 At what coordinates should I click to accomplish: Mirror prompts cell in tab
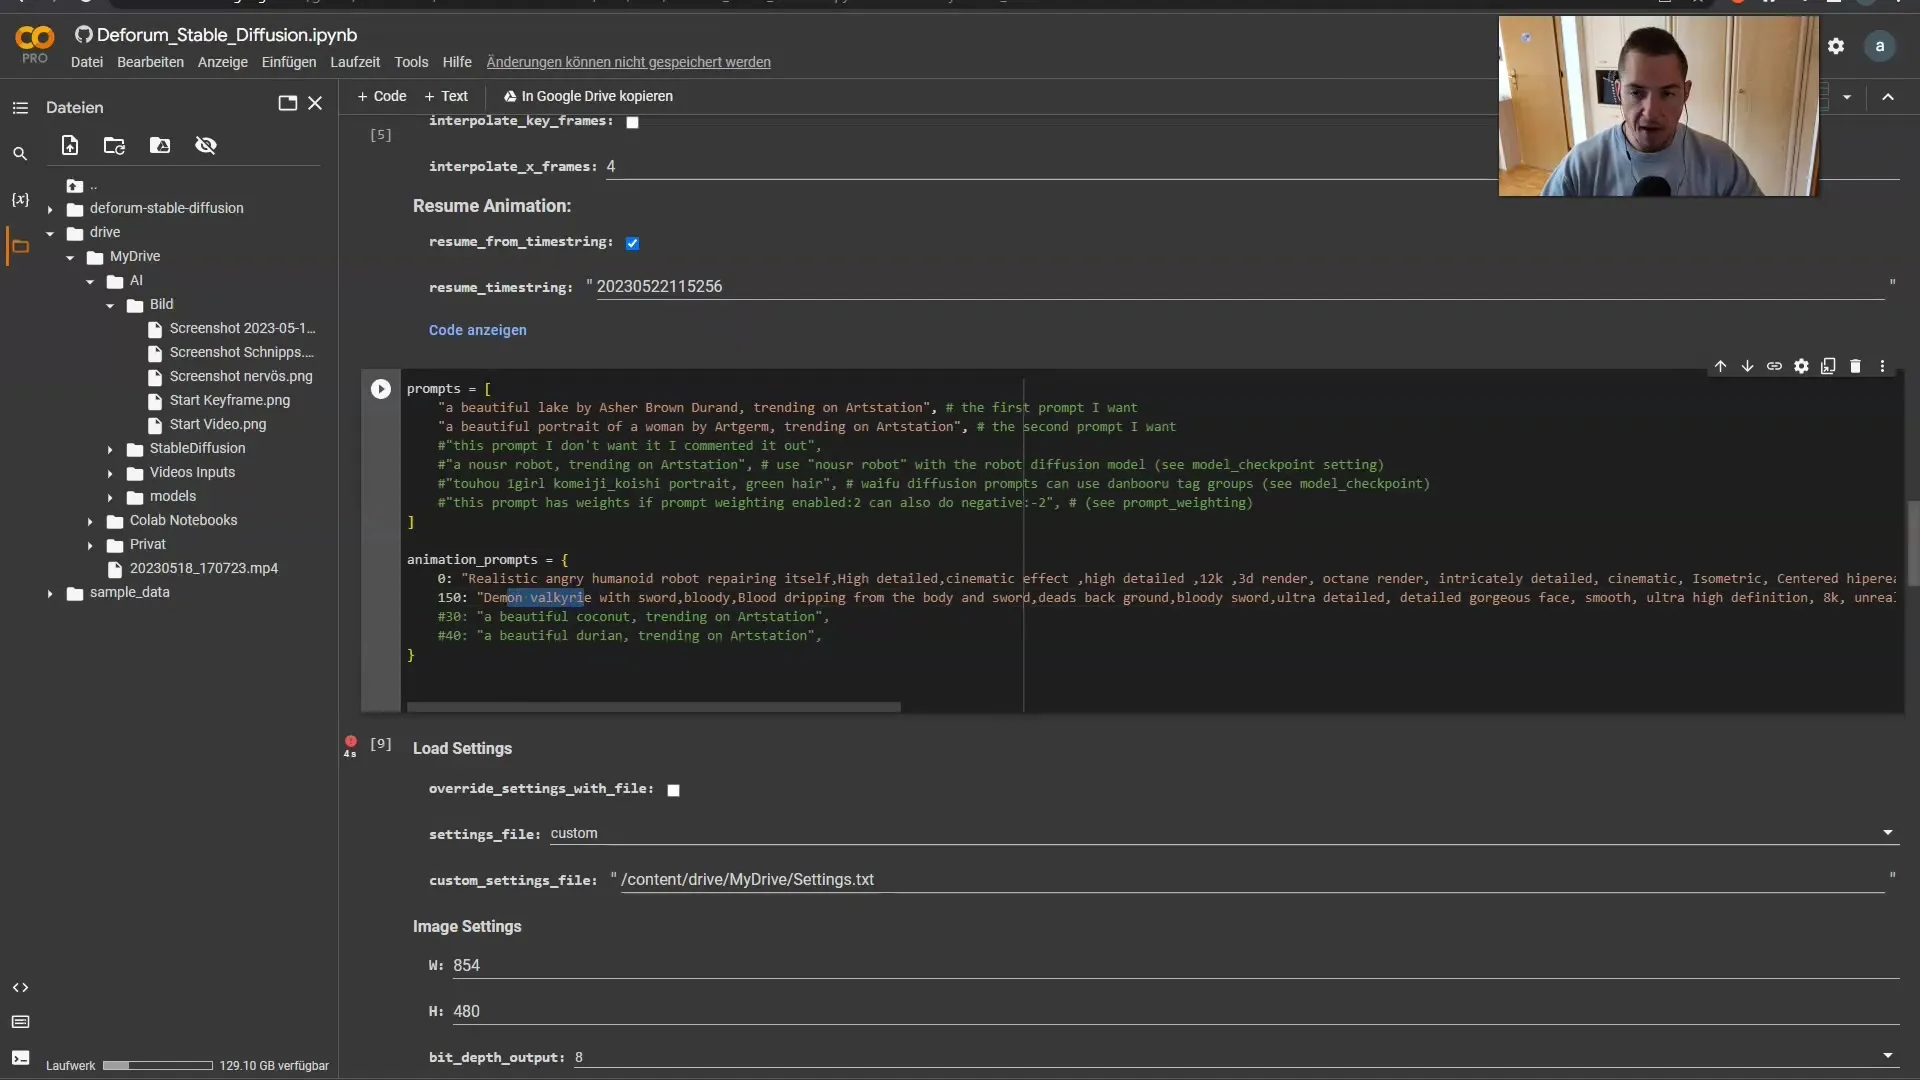1828,366
